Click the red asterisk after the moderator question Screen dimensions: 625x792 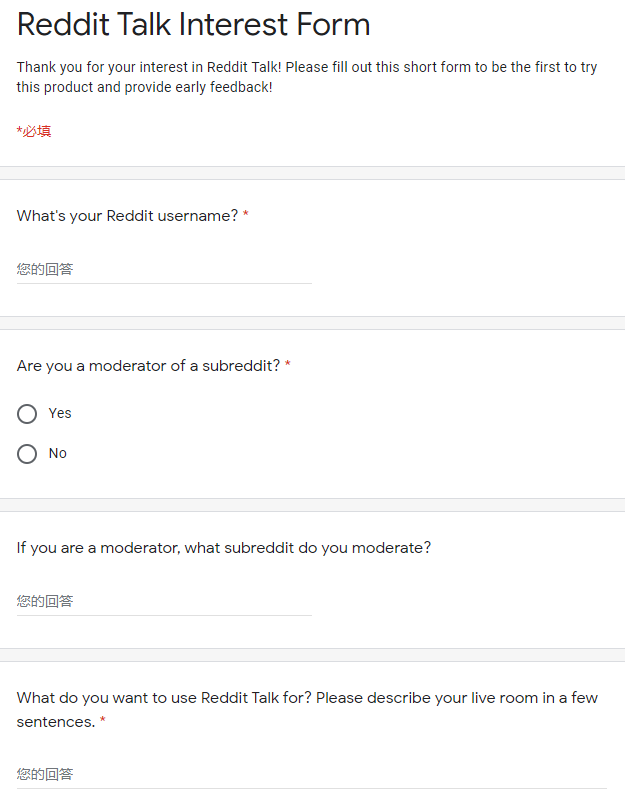(288, 366)
